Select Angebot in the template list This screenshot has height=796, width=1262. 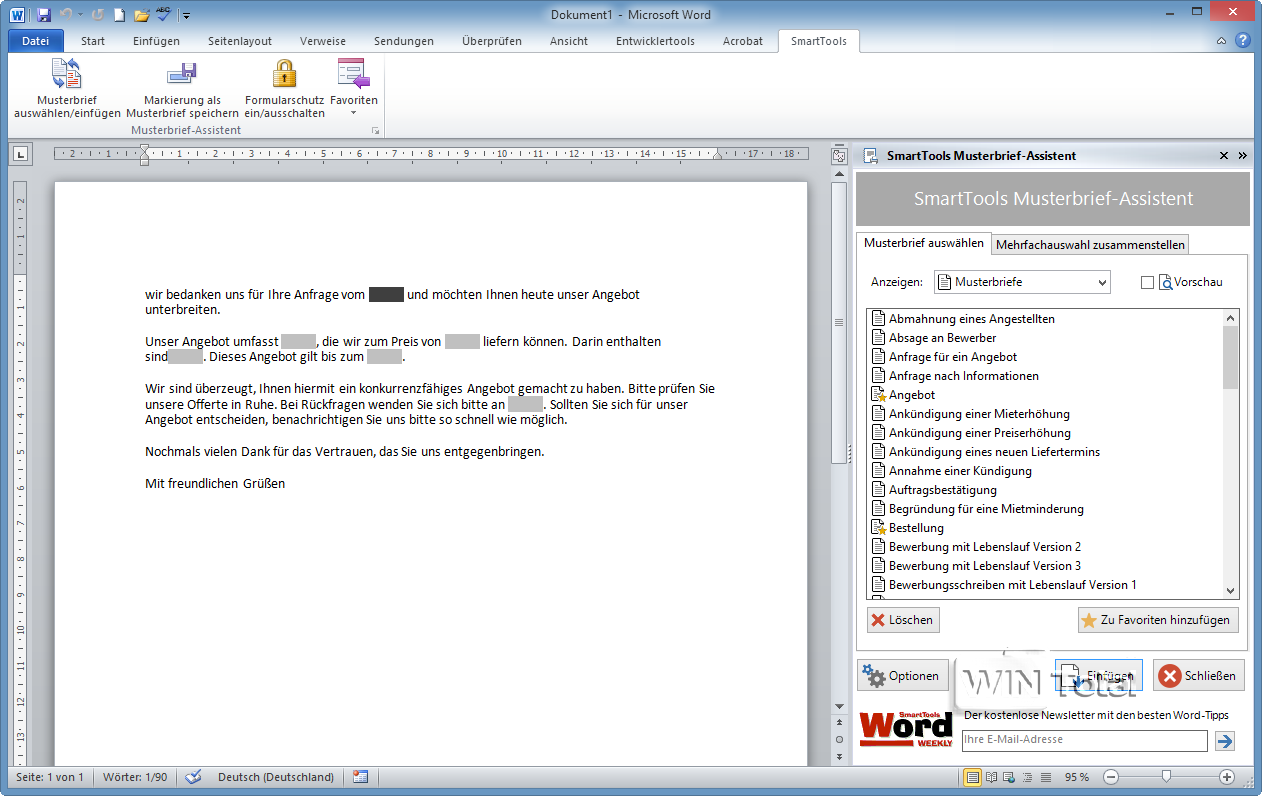(912, 395)
